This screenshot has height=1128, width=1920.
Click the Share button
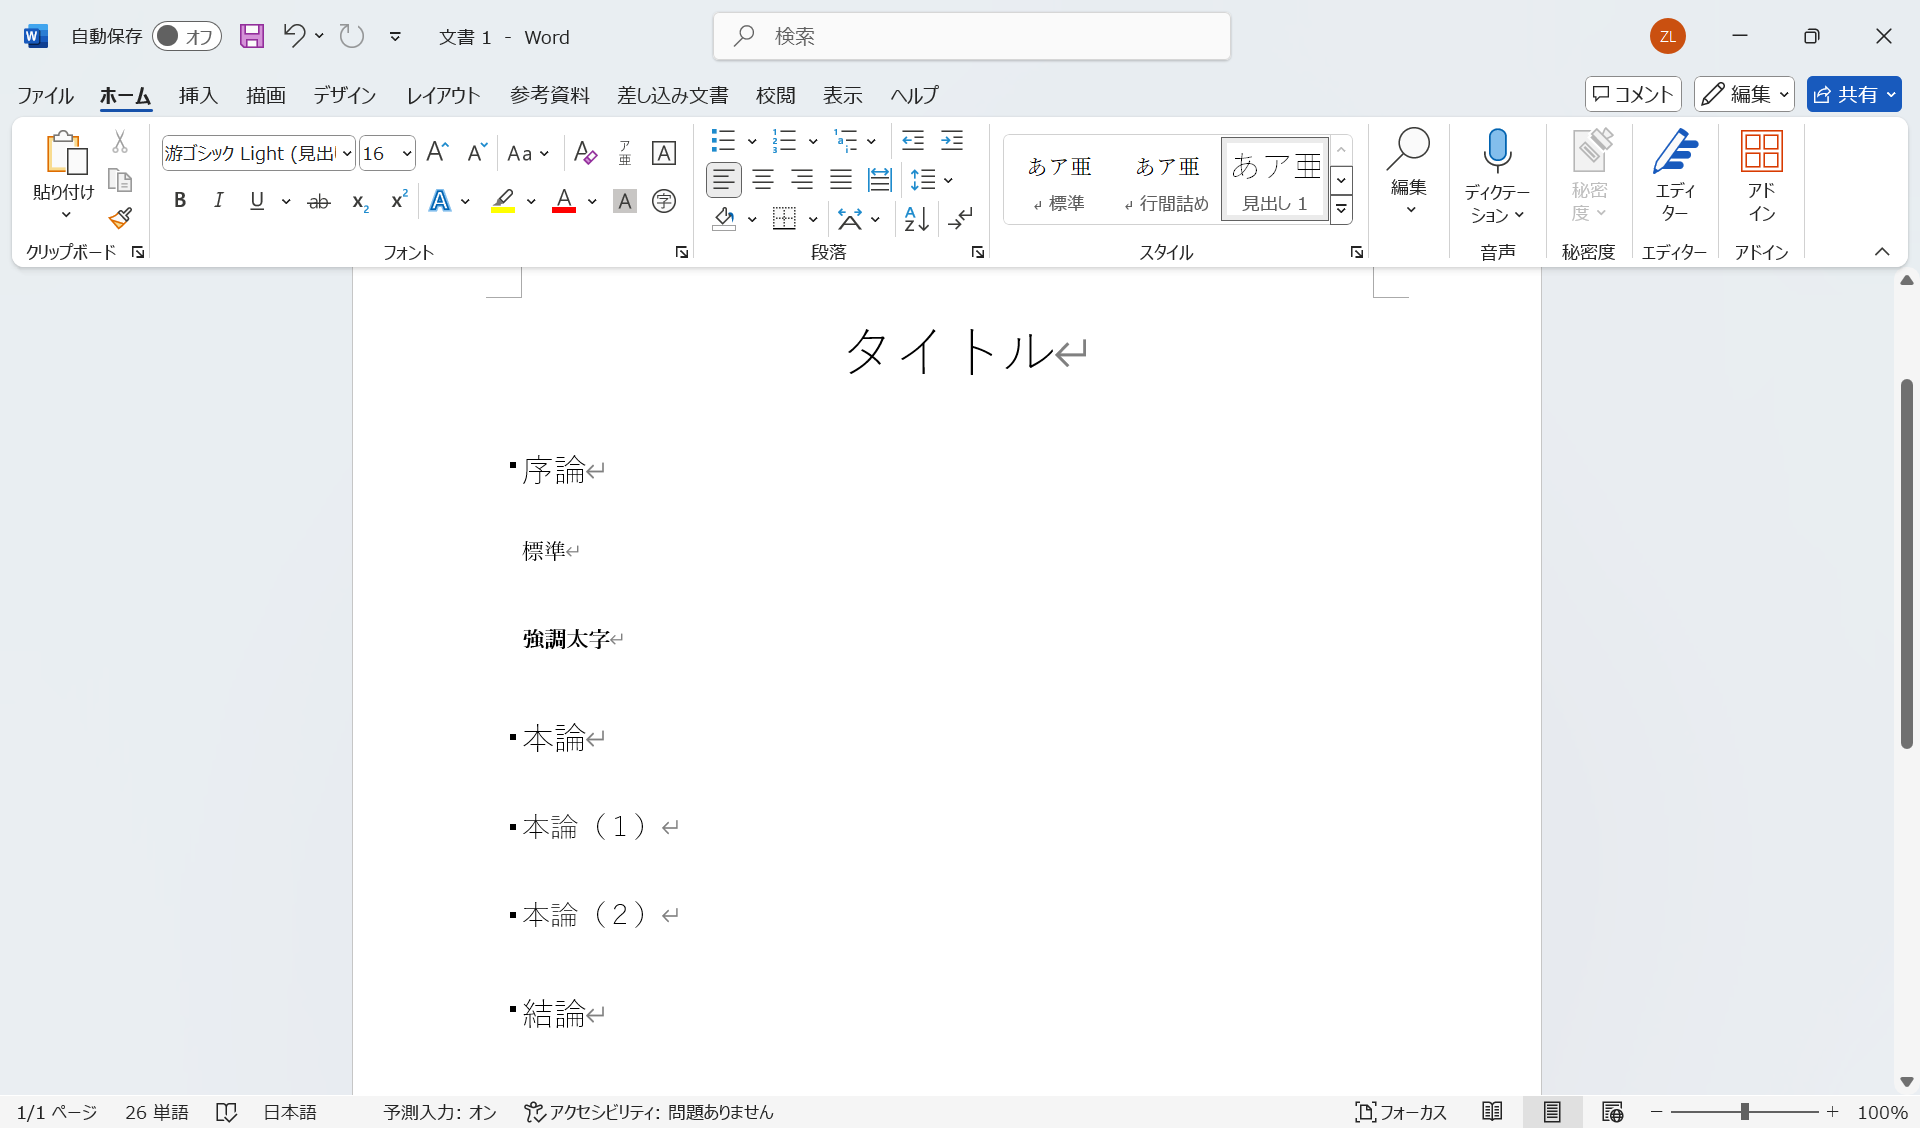point(1846,94)
